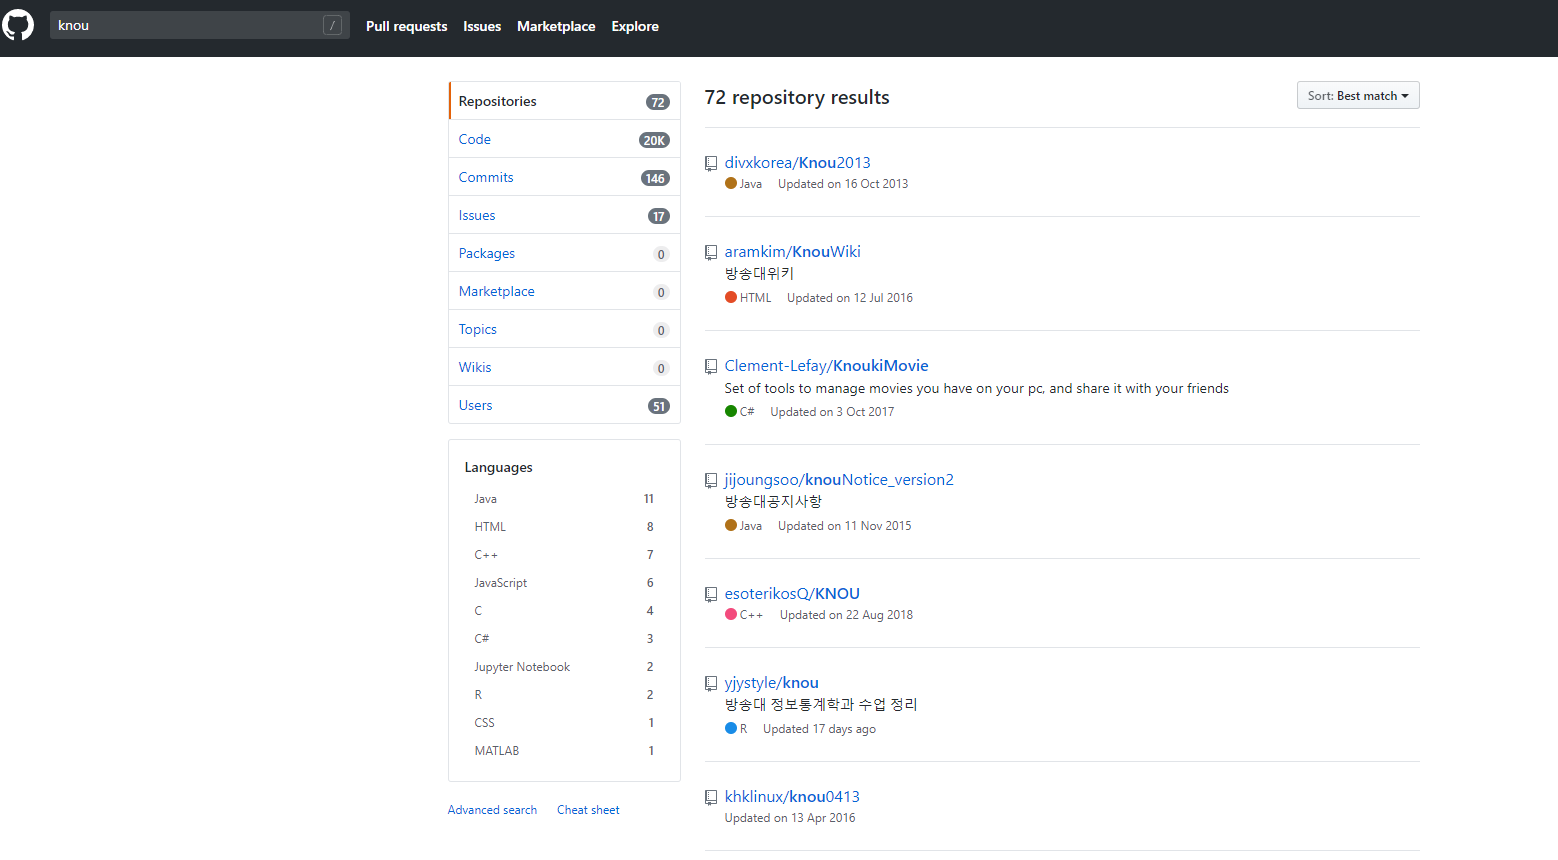Open the Sort: Best match dropdown
This screenshot has height=860, width=1558.
pos(1358,95)
